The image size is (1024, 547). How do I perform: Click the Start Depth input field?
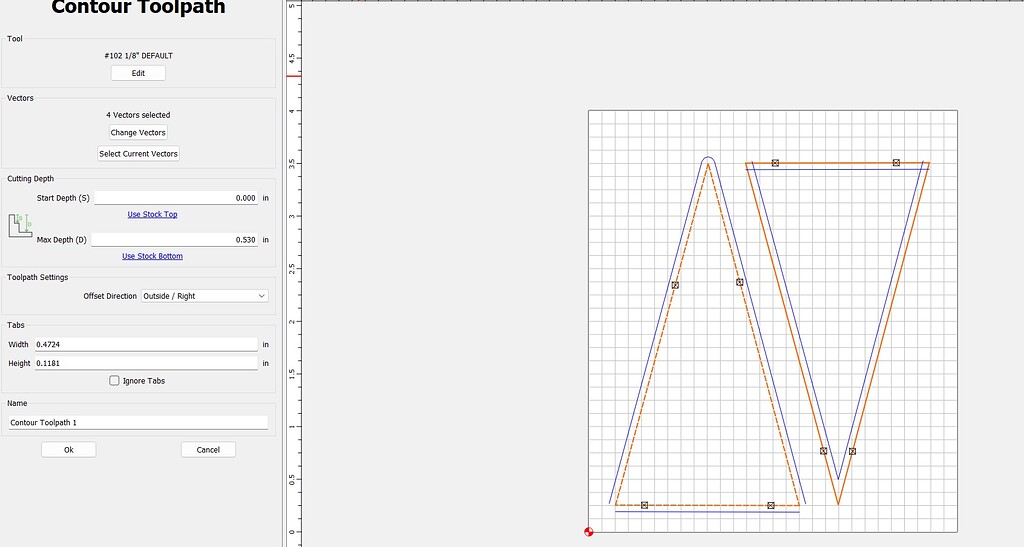click(x=176, y=198)
